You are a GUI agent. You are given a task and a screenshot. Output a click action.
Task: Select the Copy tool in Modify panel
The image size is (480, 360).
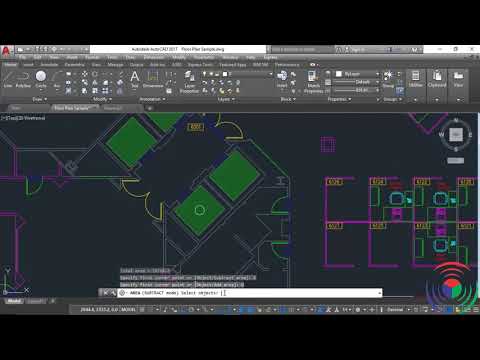[x=85, y=82]
